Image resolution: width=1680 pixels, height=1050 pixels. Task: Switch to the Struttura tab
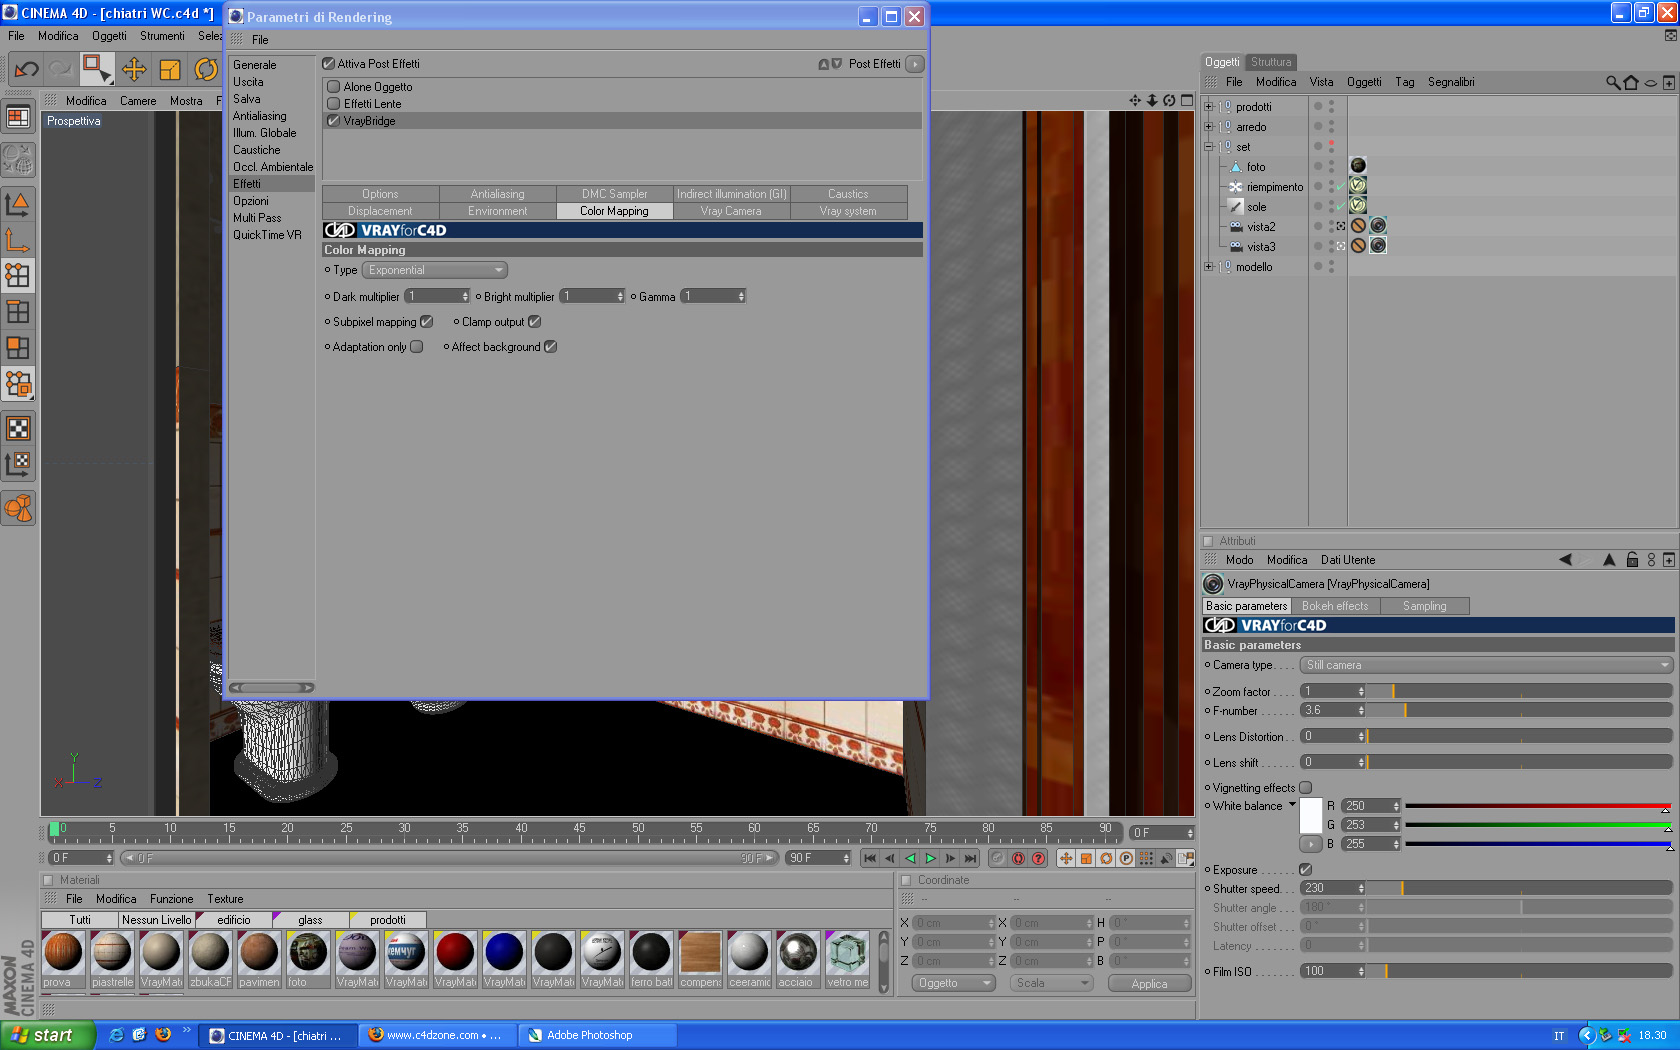coord(1271,62)
